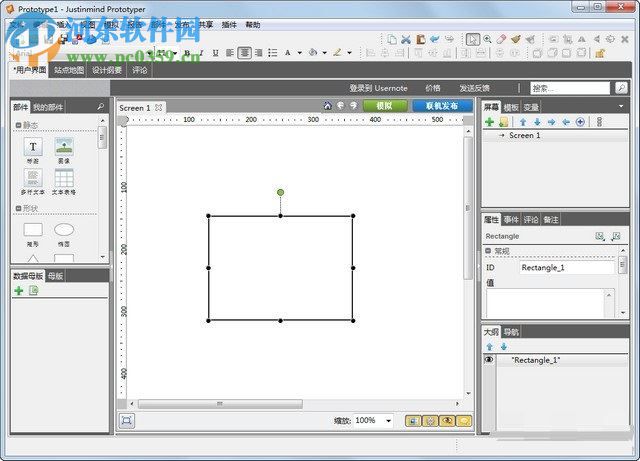Viewport: 640px width, 461px height.
Task: Click the green Simulate button
Action: pyautogui.click(x=384, y=106)
